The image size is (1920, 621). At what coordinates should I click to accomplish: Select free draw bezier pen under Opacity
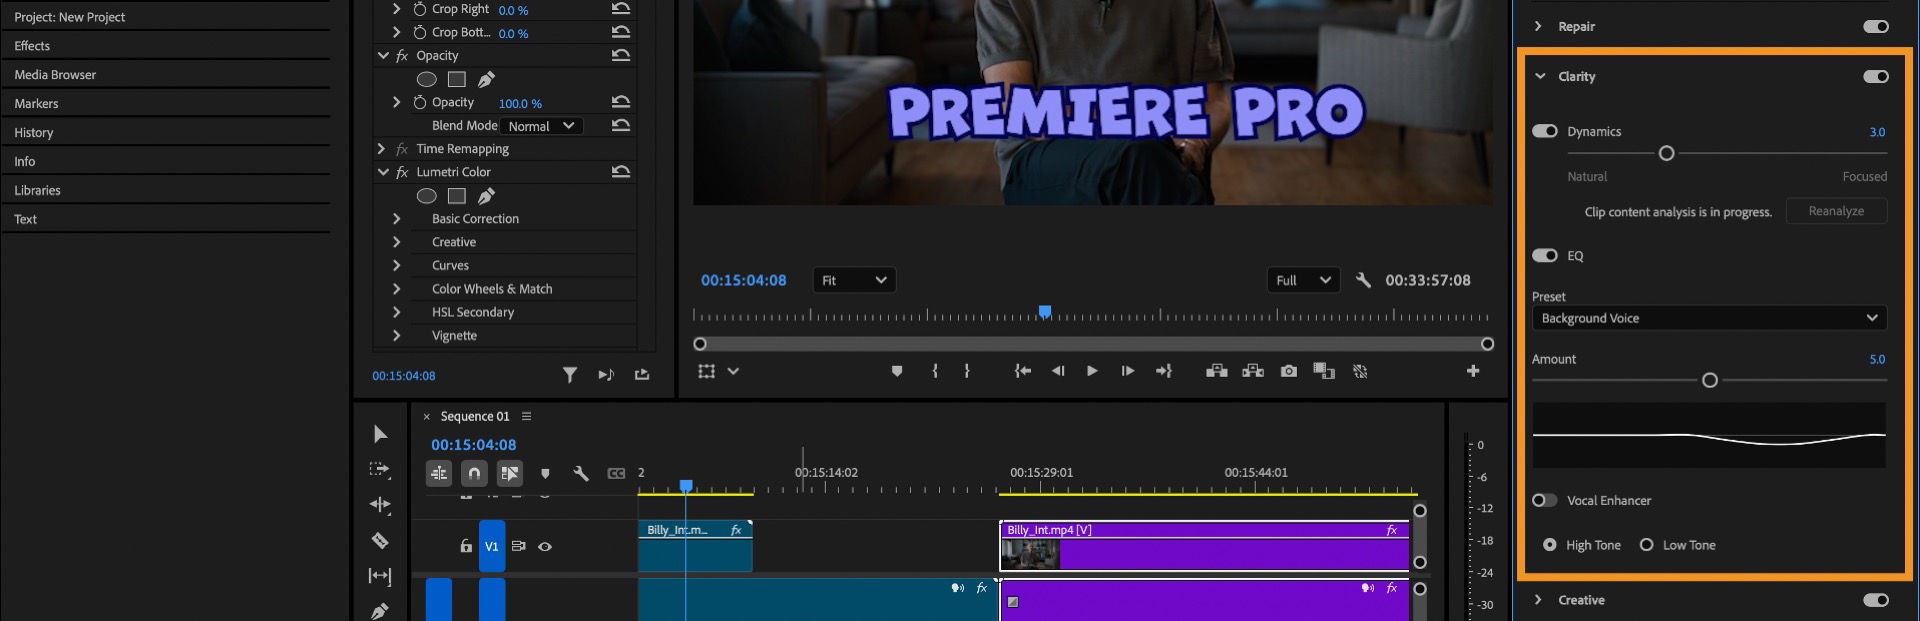[x=486, y=79]
